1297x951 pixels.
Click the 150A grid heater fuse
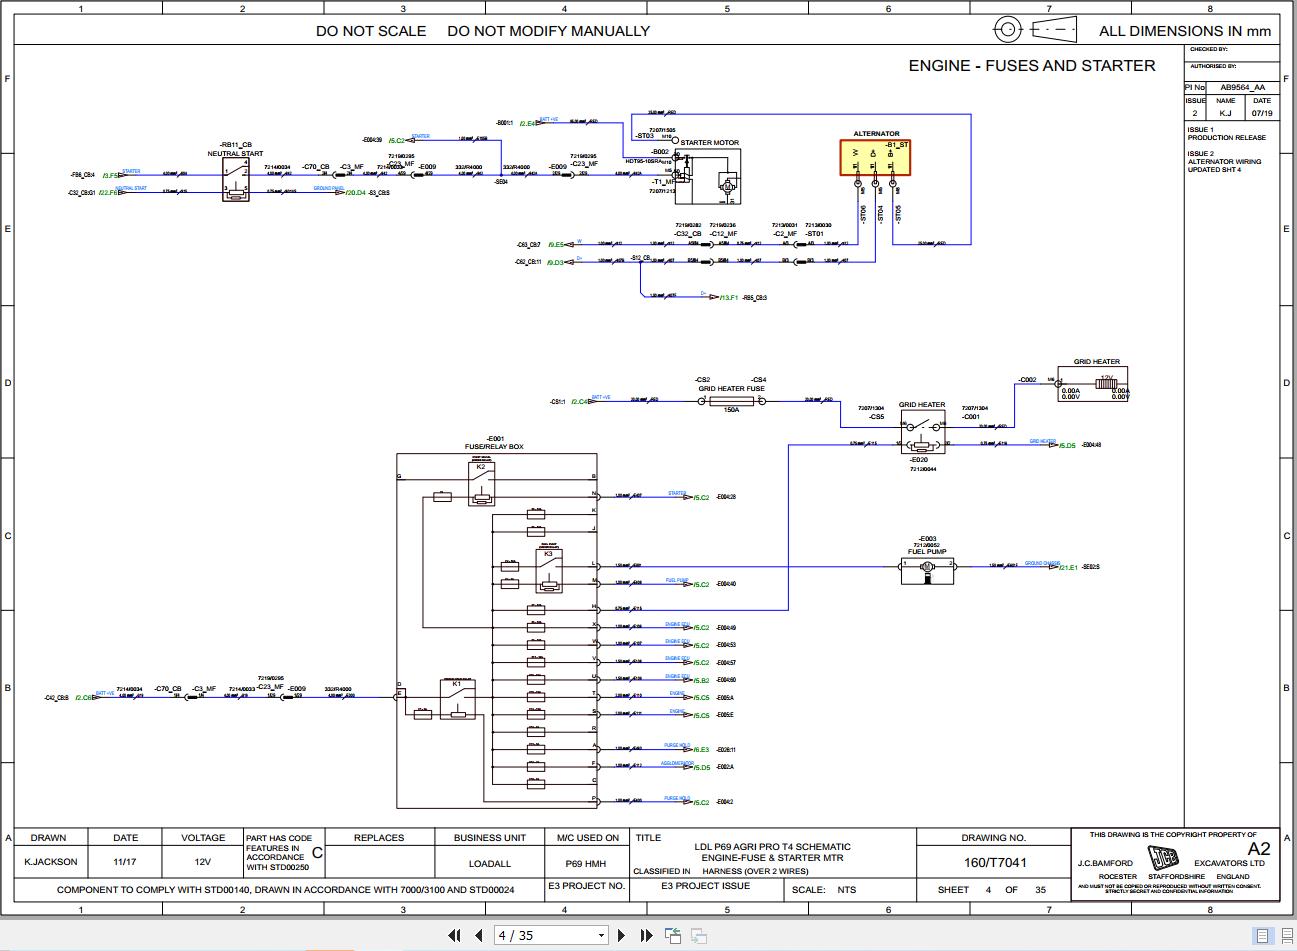click(x=731, y=401)
